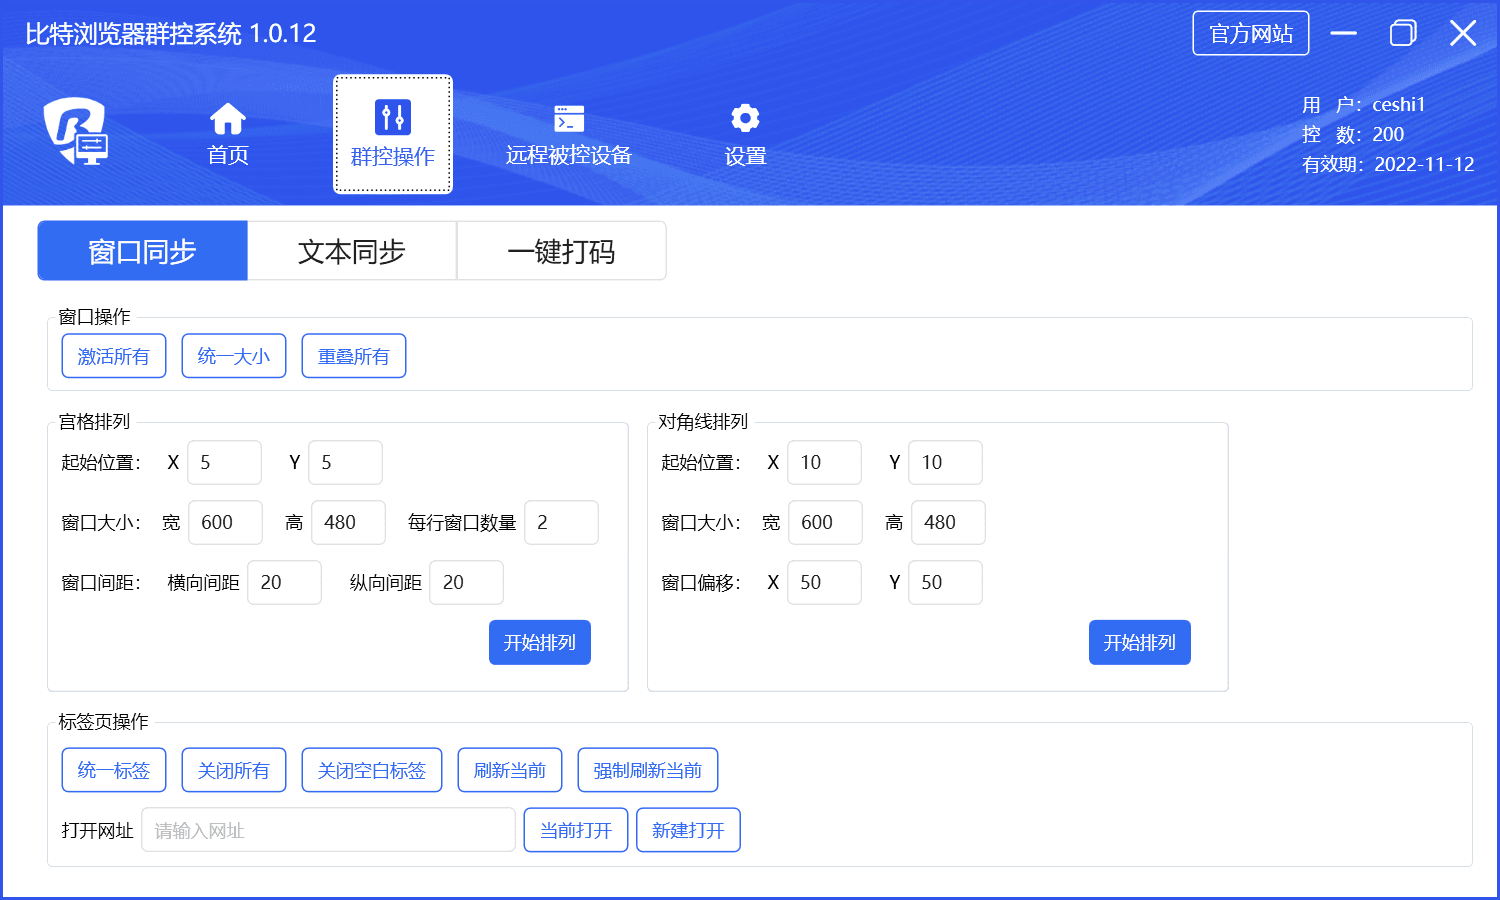Click the BitBrowser shield logo icon
1500x900 pixels.
(x=75, y=131)
